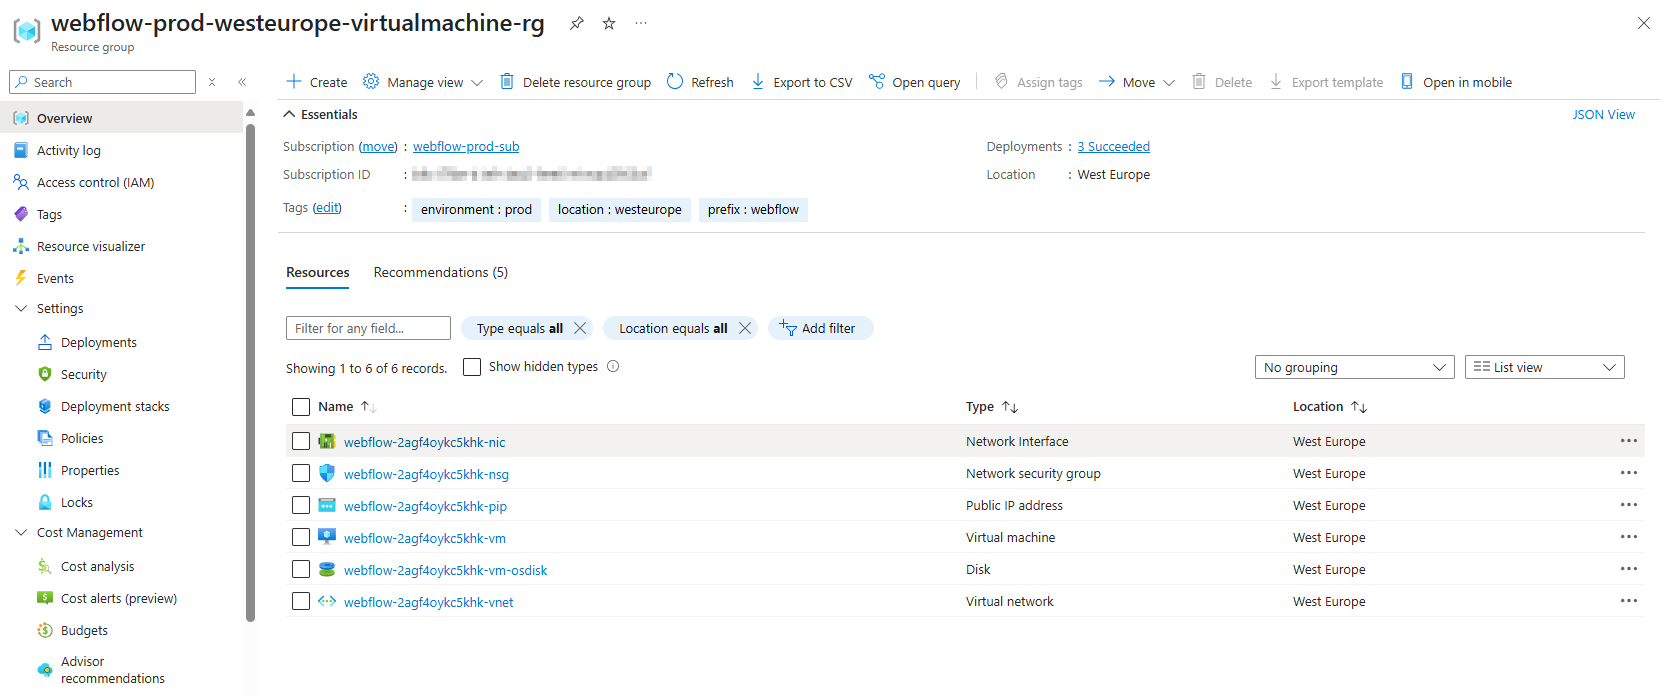This screenshot has height=696, width=1664.
Task: Click Delete resource group
Action: (575, 82)
